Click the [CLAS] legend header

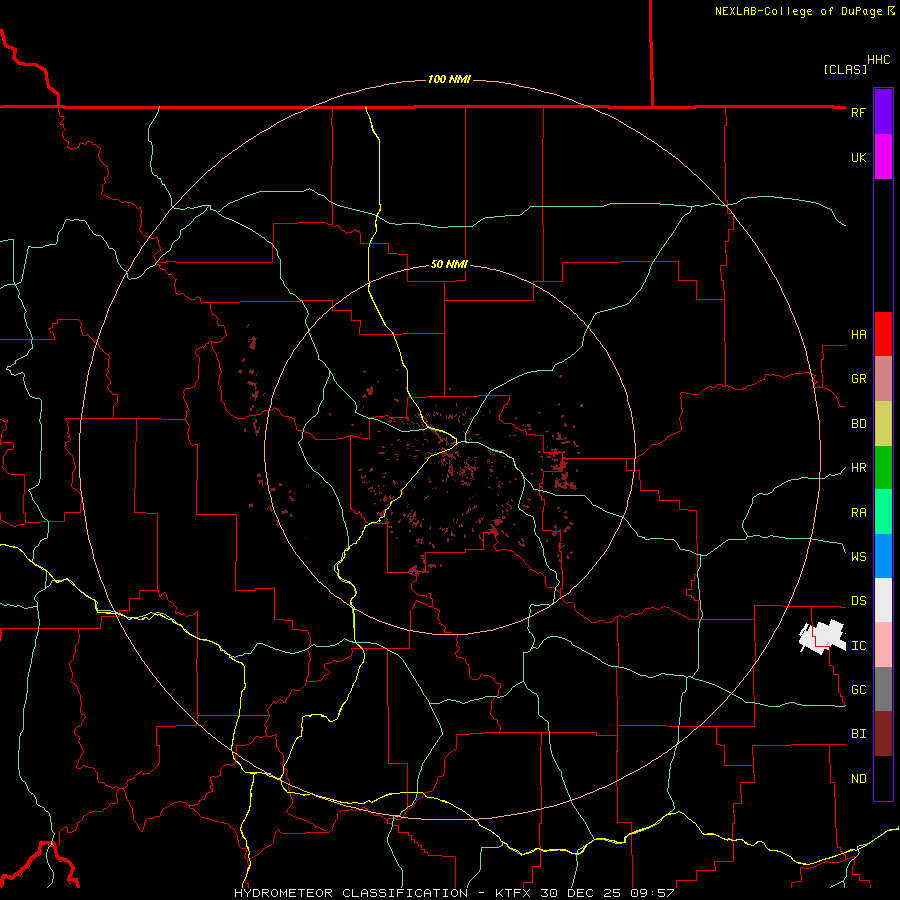tap(845, 69)
